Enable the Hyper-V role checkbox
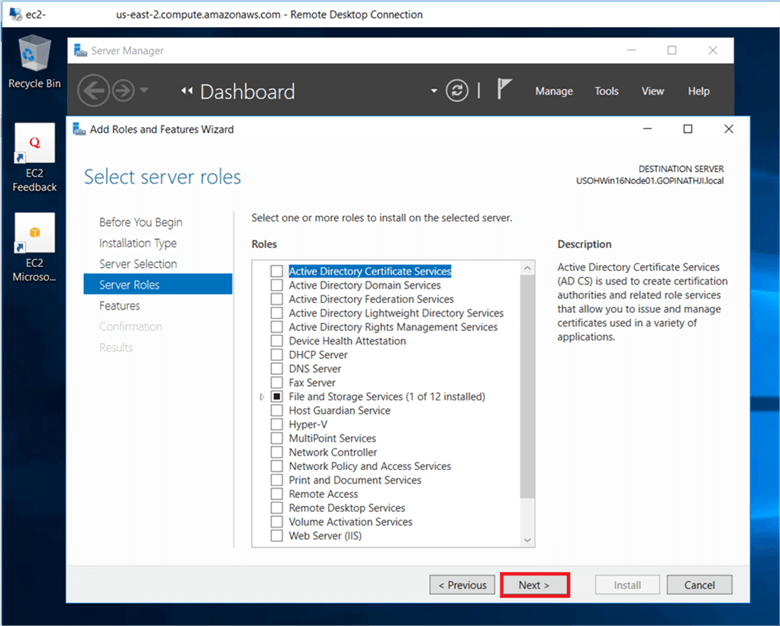Image resolution: width=780 pixels, height=626 pixels. coord(277,424)
